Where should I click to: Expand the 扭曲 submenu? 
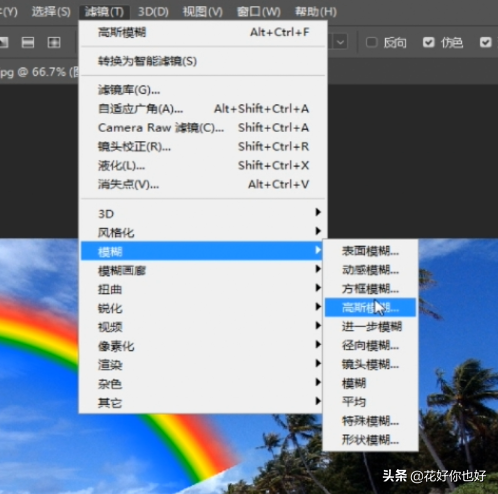pos(203,289)
